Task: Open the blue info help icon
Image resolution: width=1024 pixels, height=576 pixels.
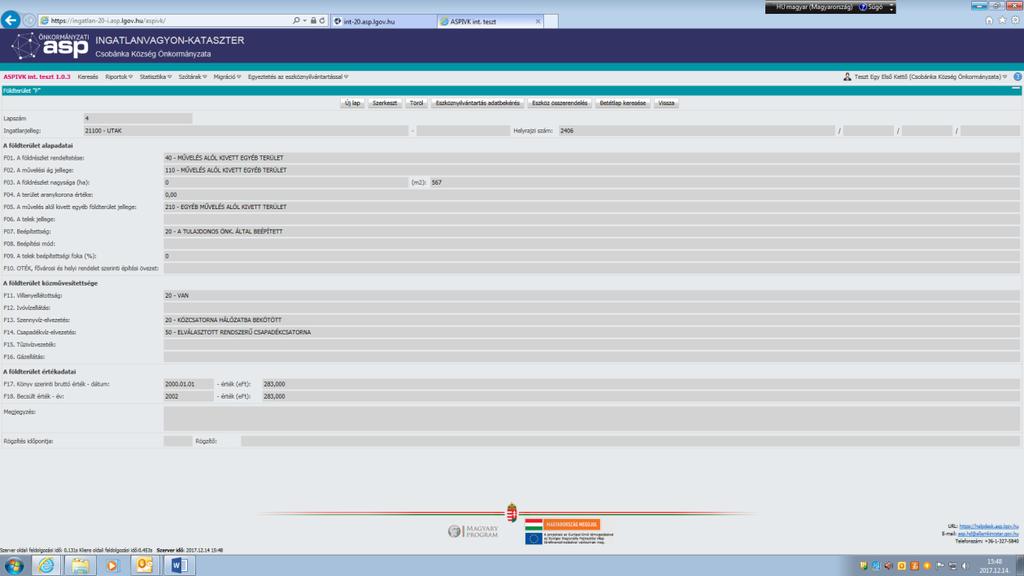Action: point(1017,76)
